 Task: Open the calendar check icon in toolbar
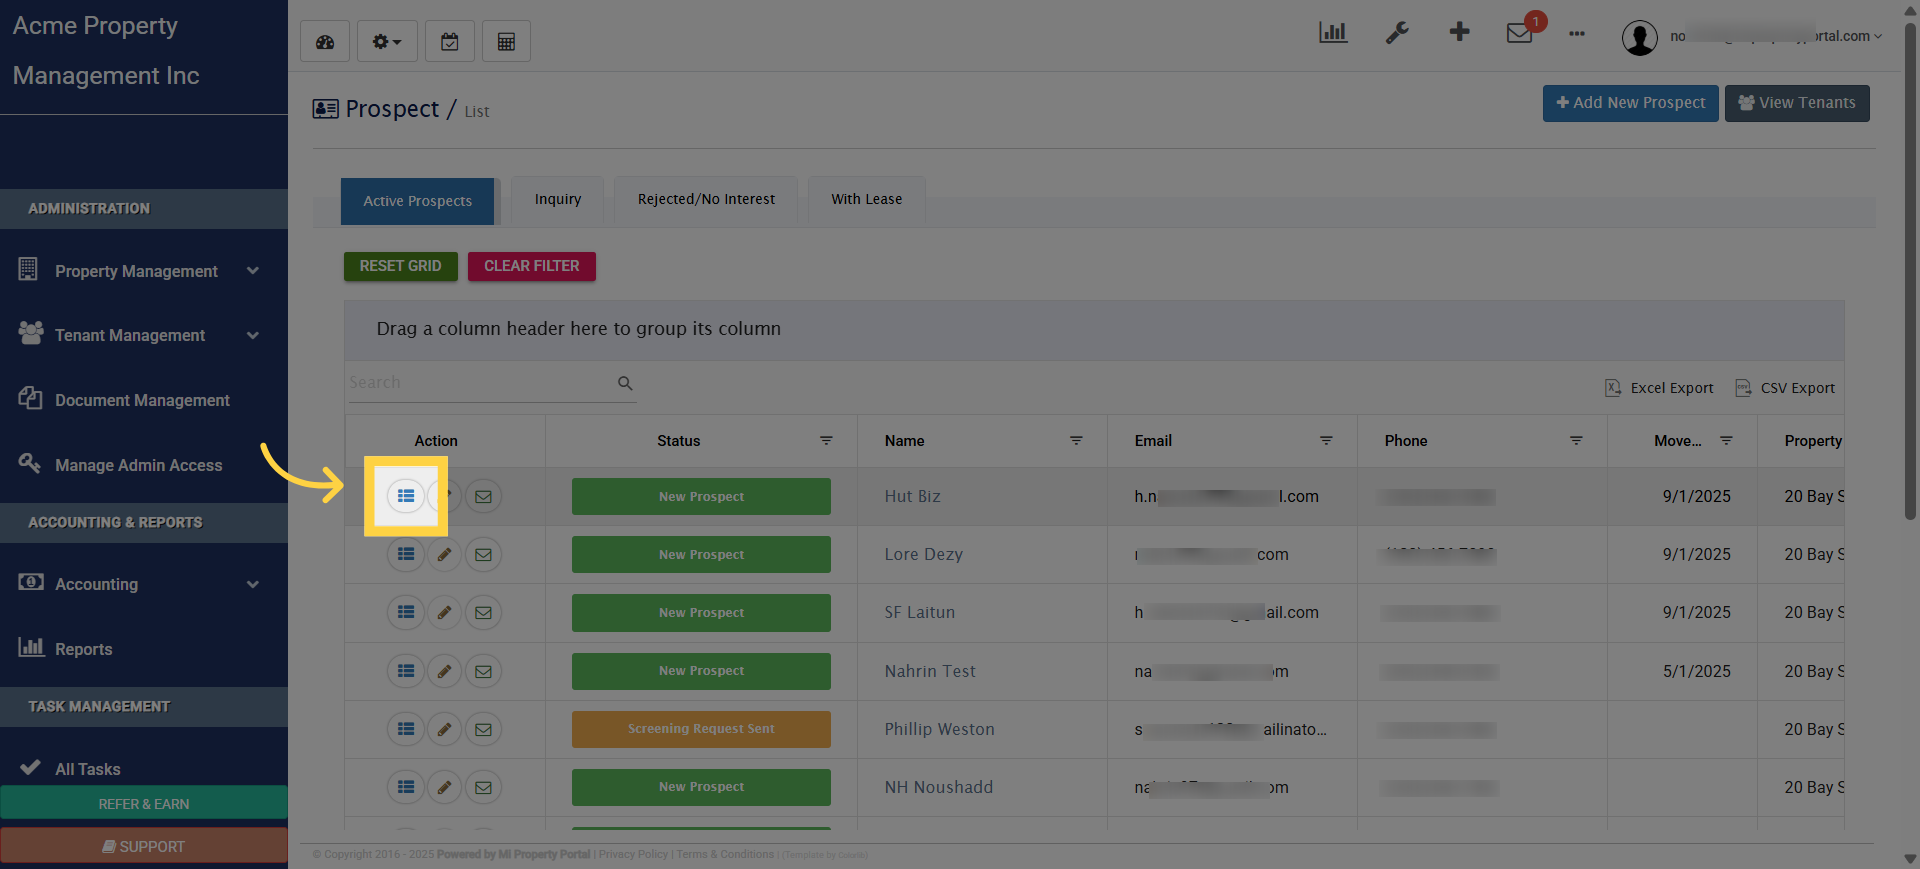450,42
